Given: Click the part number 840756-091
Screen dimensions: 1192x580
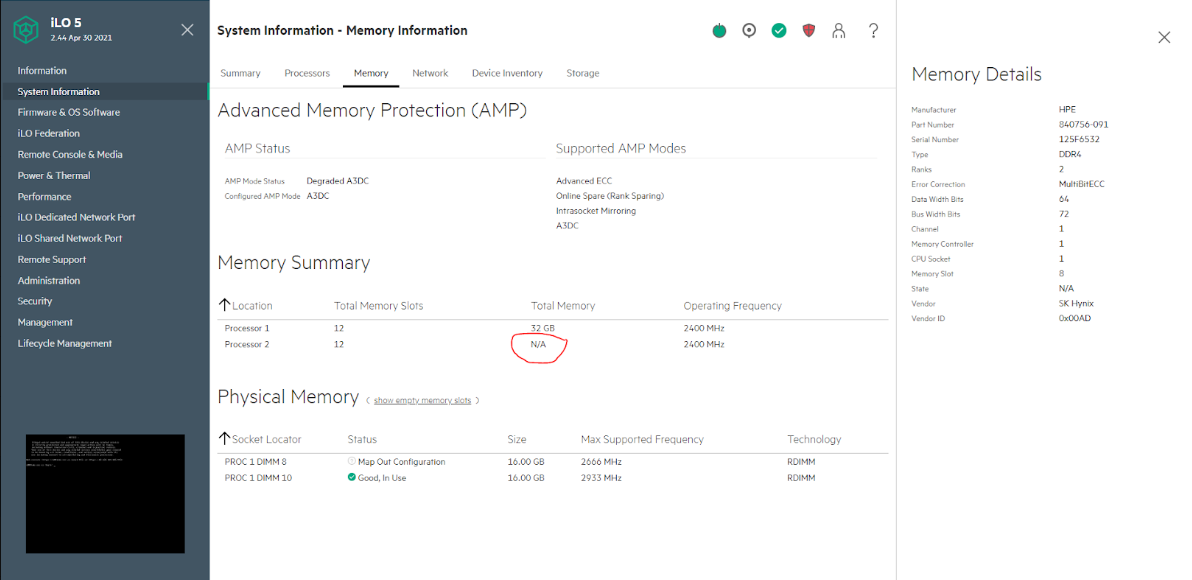Looking at the screenshot, I should [x=1081, y=125].
